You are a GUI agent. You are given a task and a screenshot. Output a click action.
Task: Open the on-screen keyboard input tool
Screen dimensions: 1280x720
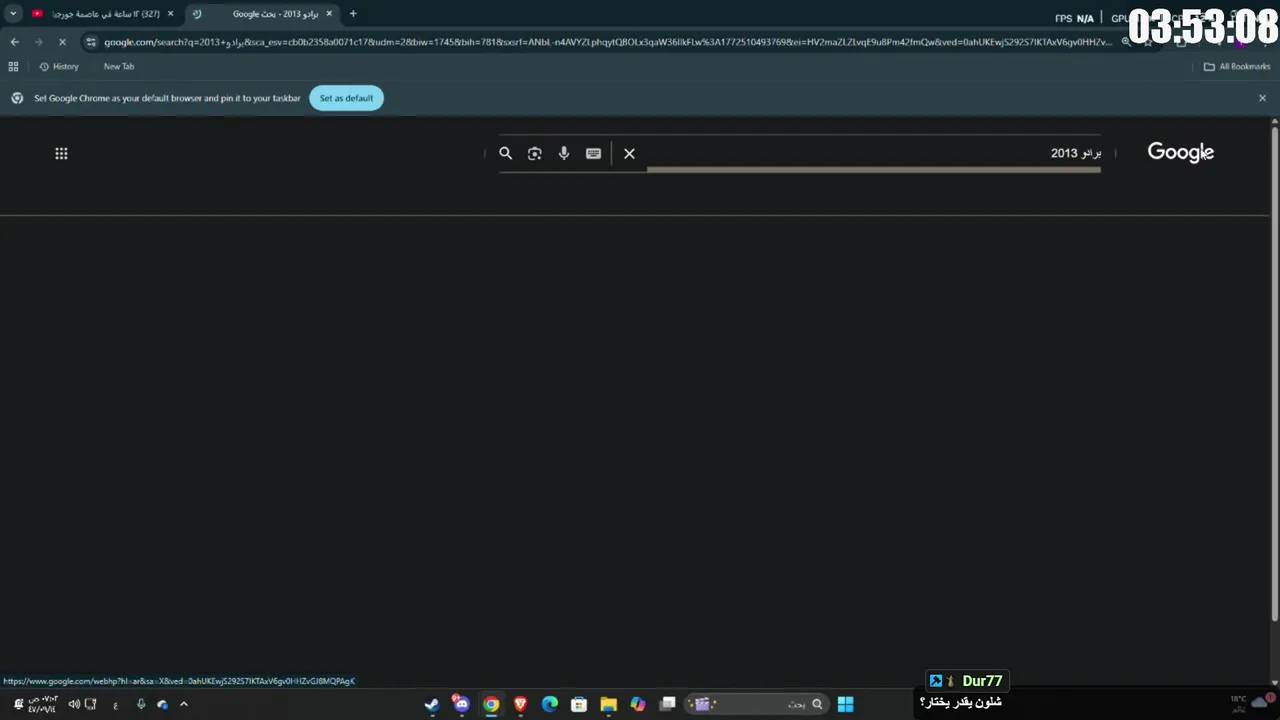[593, 153]
